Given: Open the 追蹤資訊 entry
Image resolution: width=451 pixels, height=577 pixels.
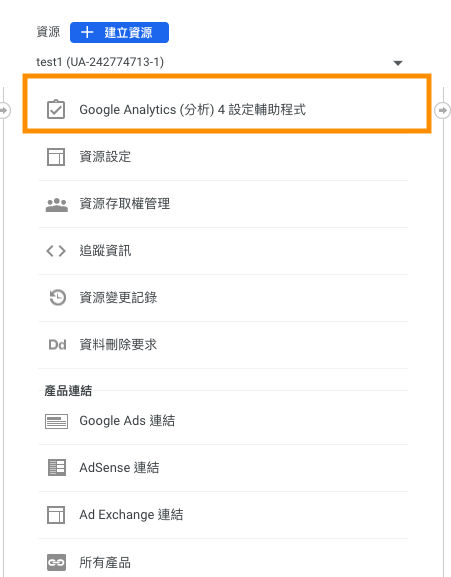Looking at the screenshot, I should point(223,251).
